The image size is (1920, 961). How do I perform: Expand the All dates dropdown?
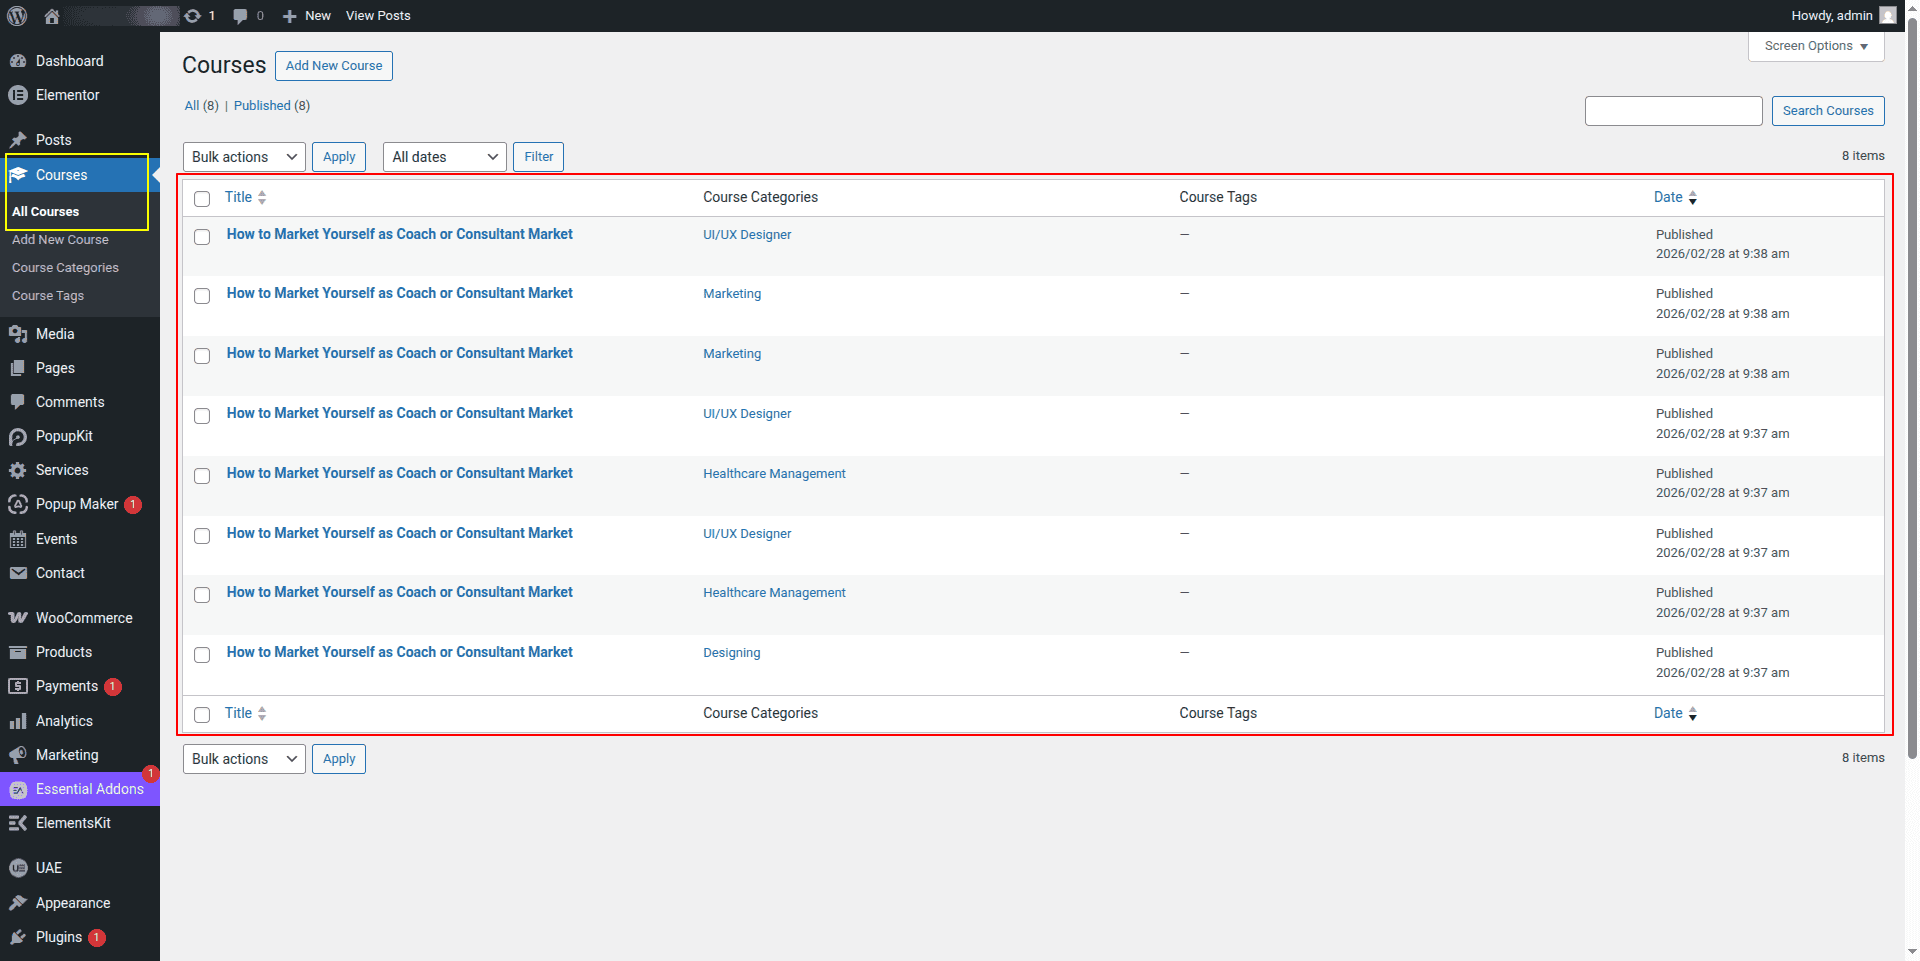pos(444,157)
